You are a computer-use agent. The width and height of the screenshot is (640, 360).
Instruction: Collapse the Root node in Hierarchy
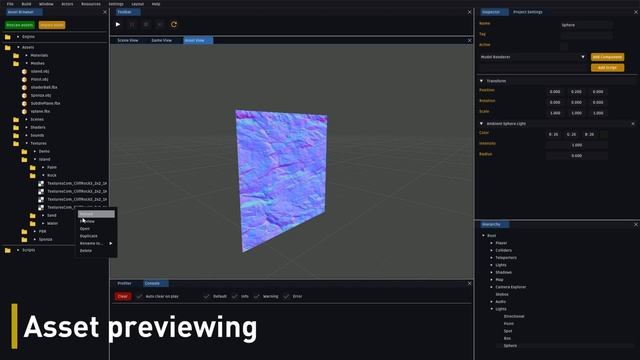tap(483, 236)
